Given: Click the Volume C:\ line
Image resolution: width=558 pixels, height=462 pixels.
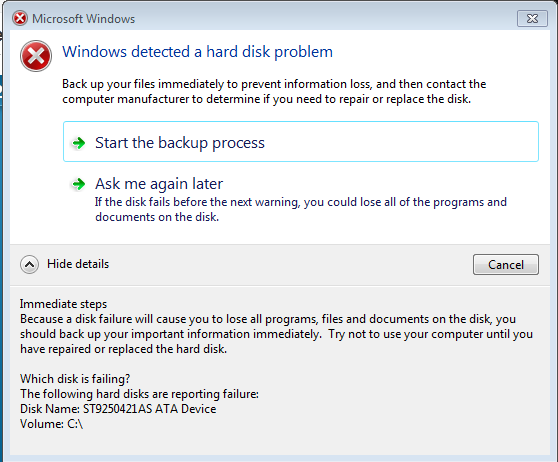Looking at the screenshot, I should tap(52, 424).
